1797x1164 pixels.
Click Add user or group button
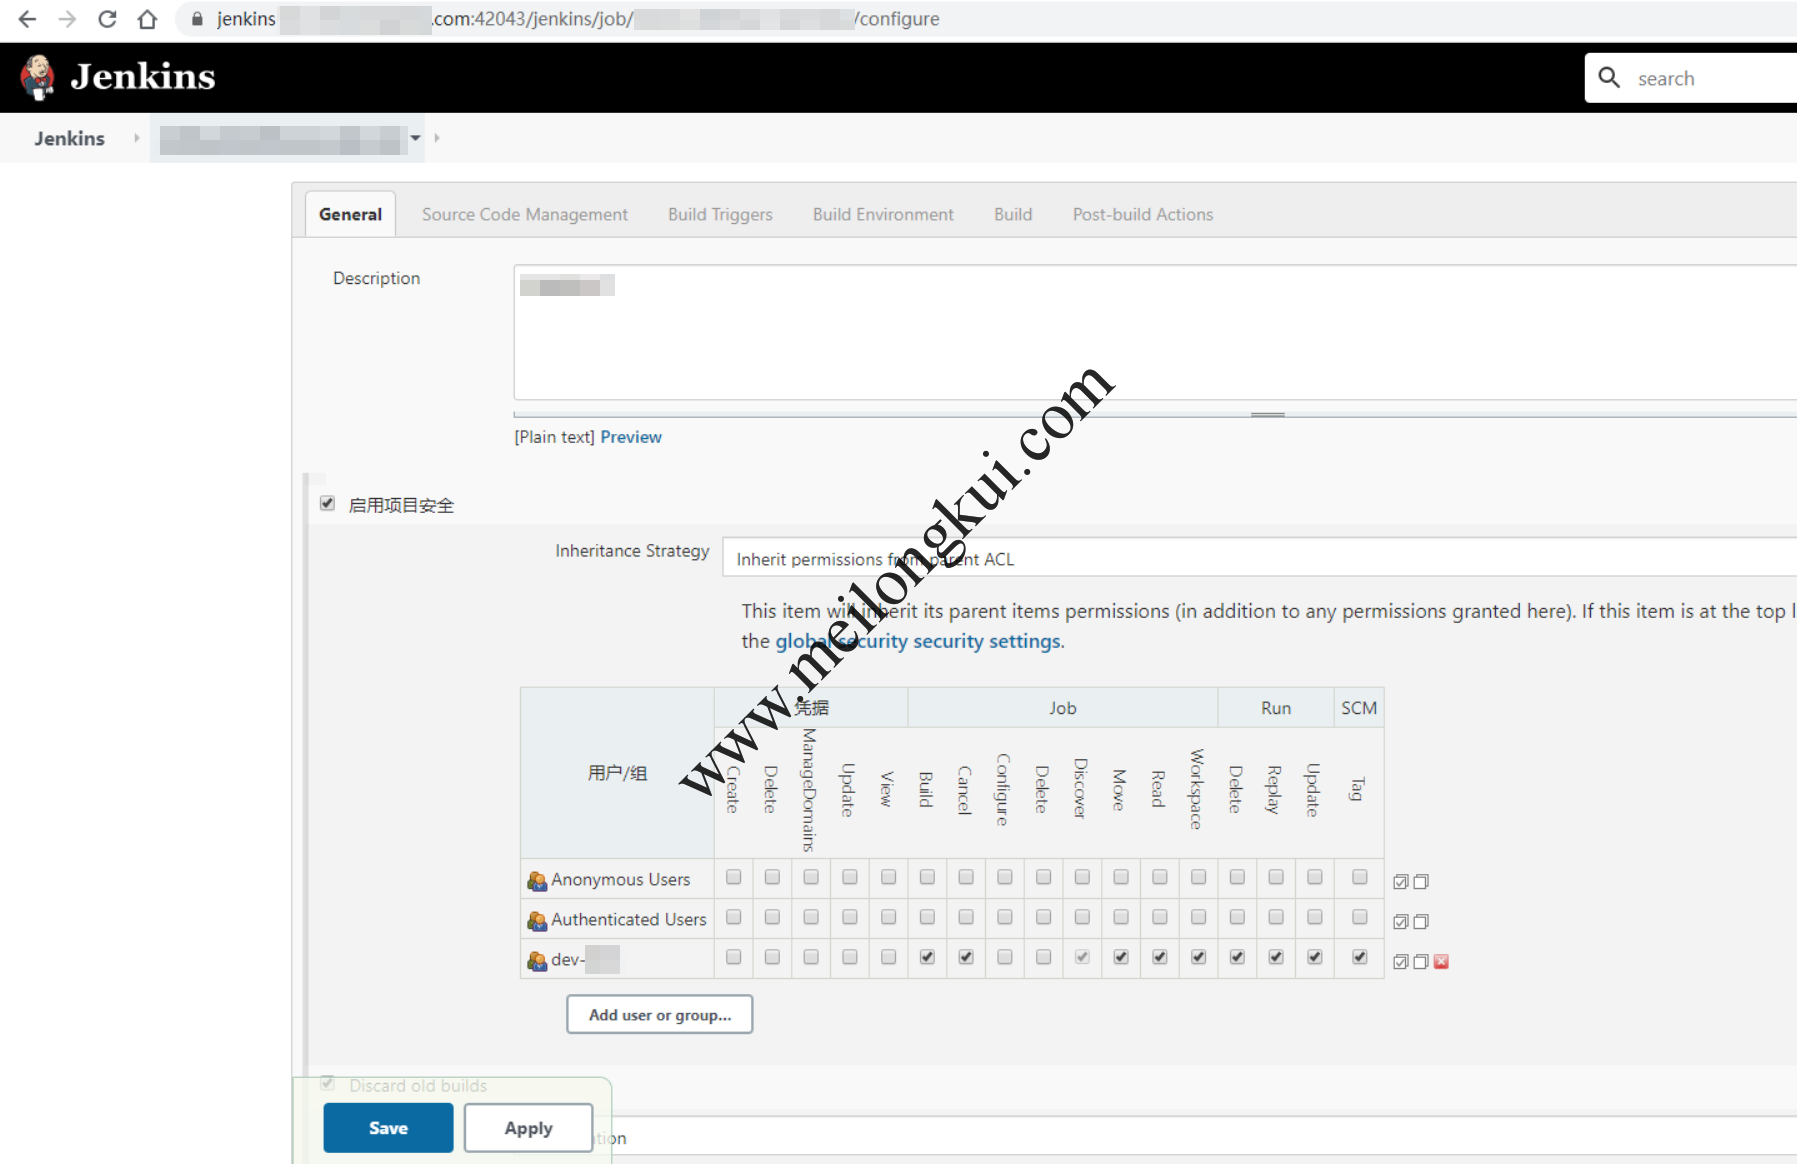pyautogui.click(x=660, y=1015)
